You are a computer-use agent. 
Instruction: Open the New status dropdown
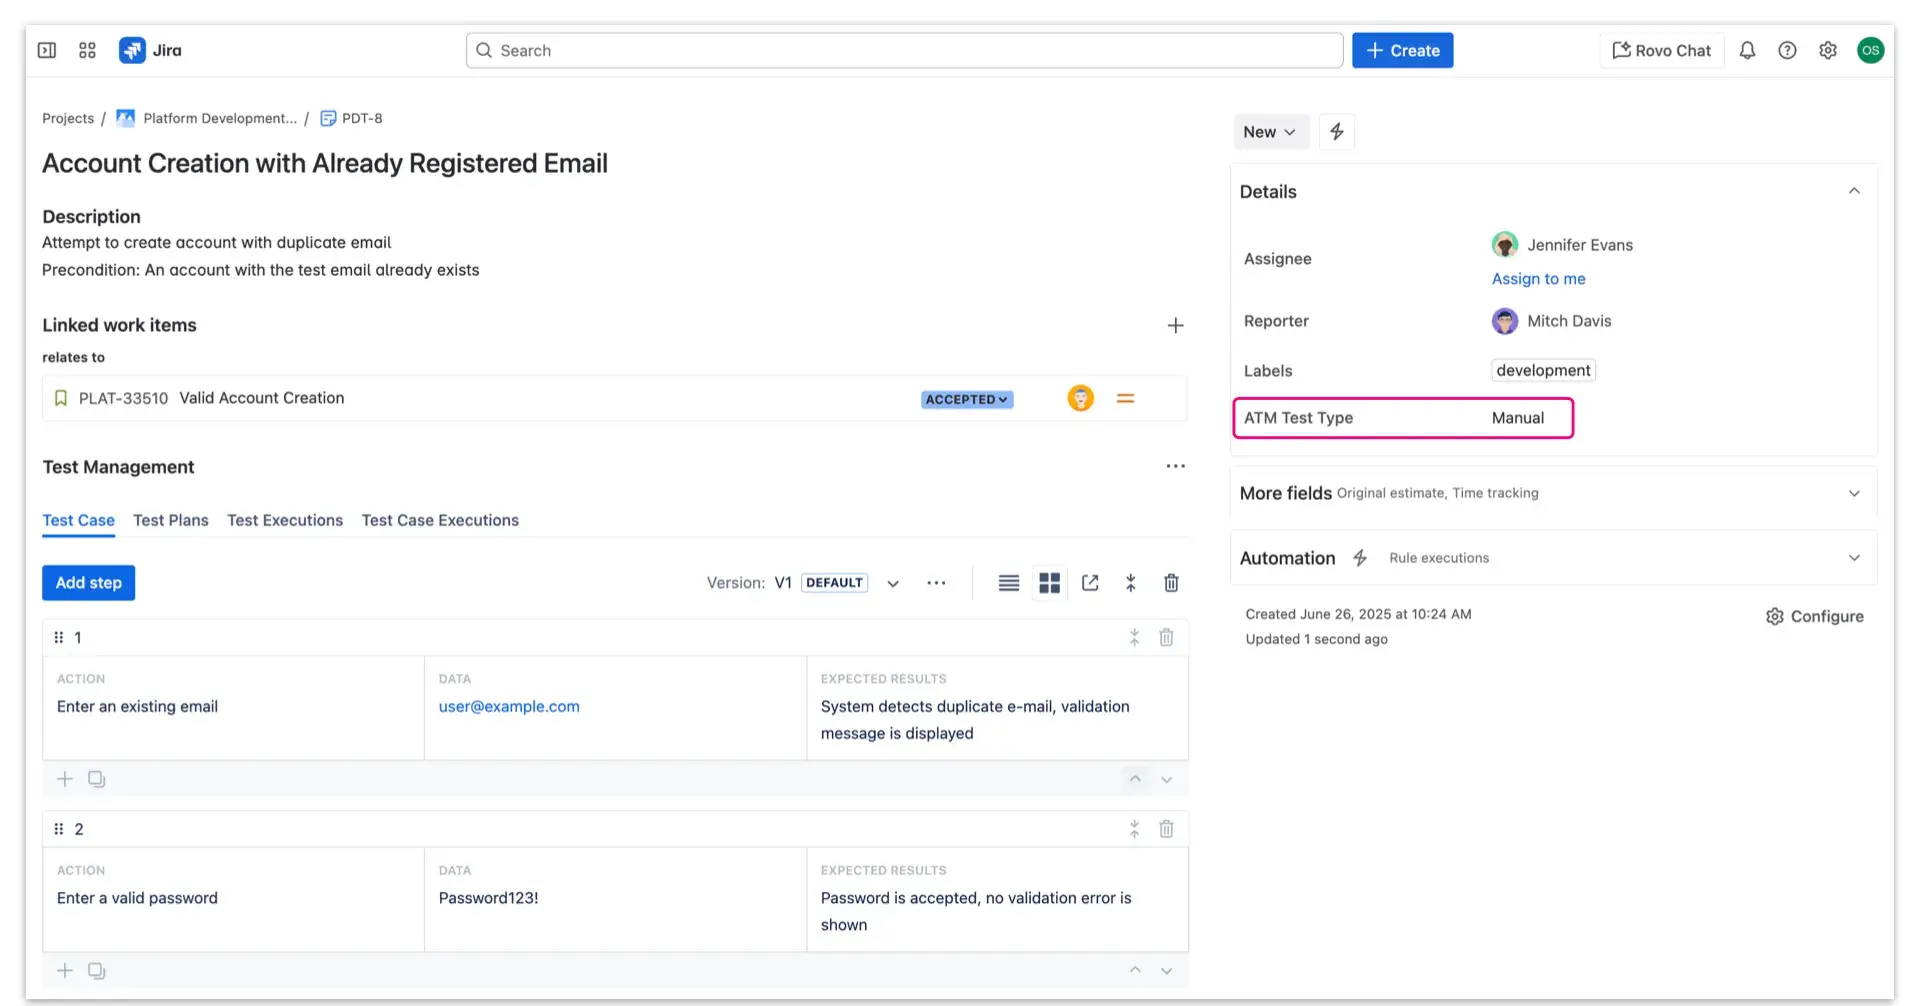click(1270, 131)
